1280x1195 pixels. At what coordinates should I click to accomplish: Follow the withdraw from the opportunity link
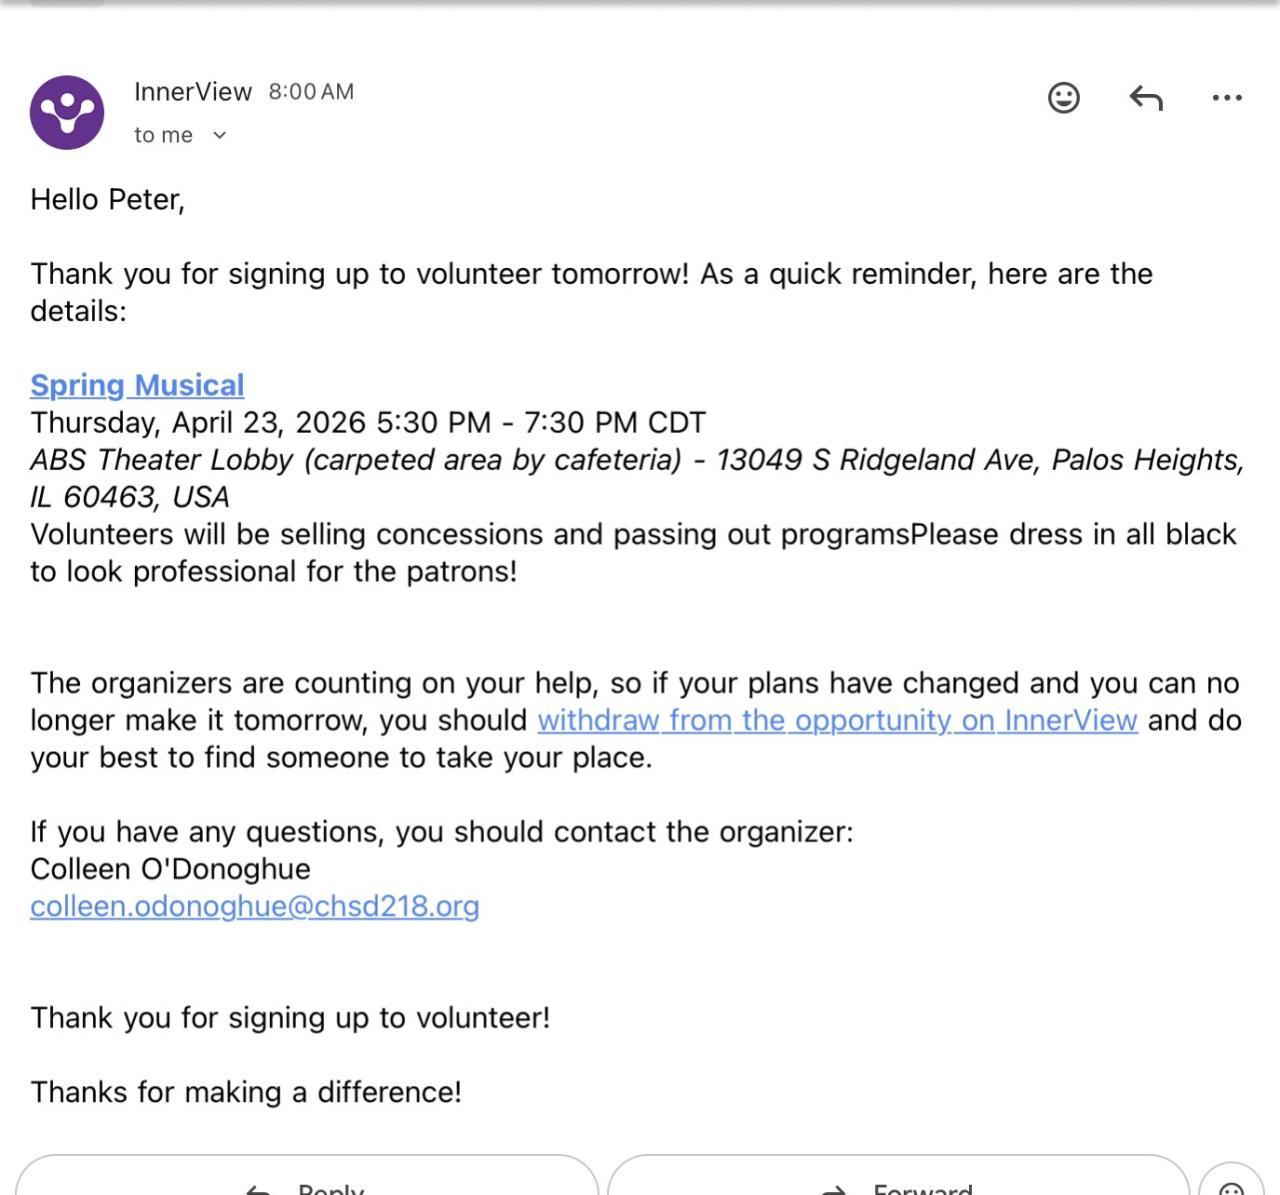click(x=837, y=720)
